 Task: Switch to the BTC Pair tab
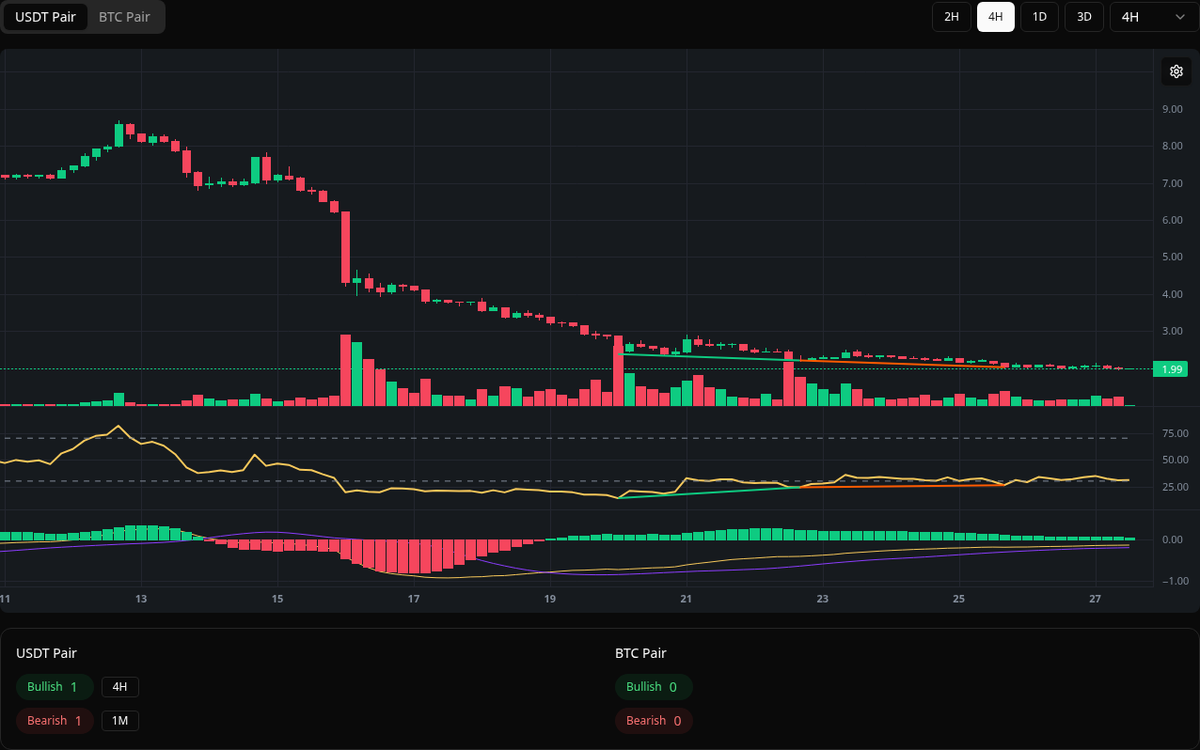123,17
